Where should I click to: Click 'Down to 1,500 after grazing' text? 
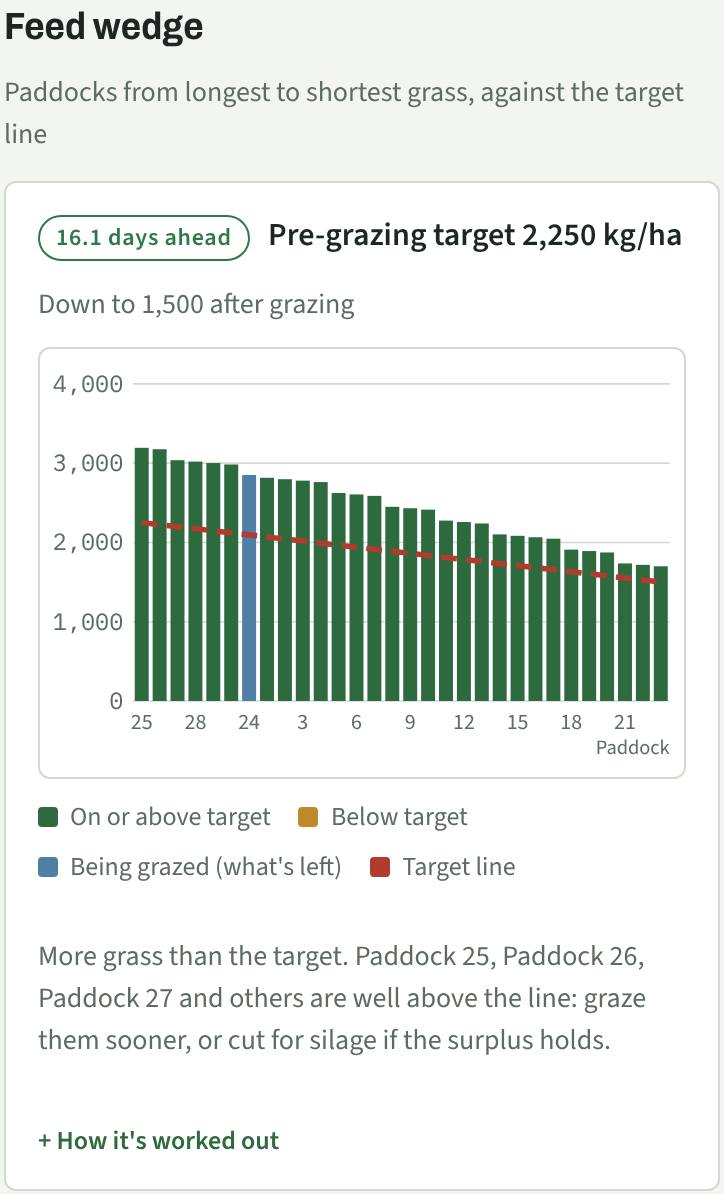tap(196, 305)
